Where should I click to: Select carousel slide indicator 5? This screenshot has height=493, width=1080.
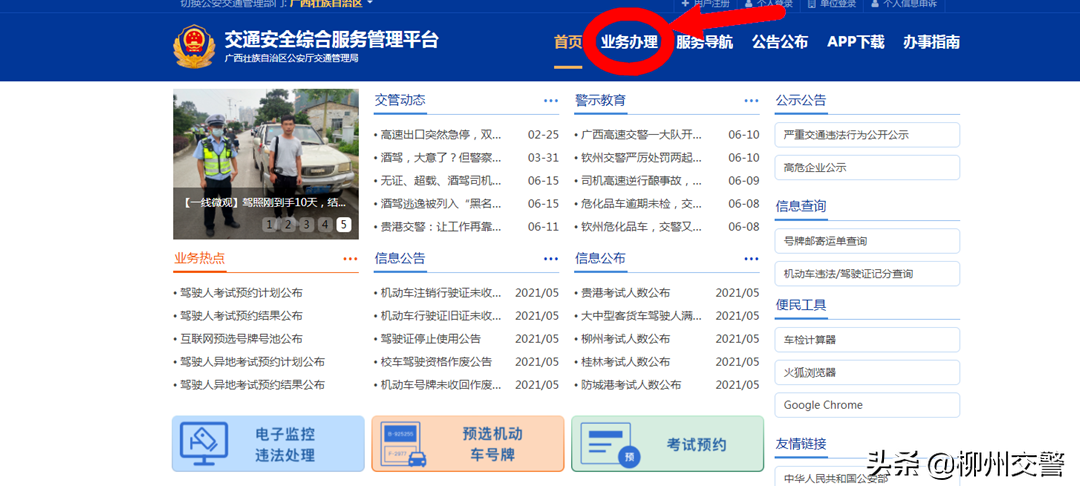coord(344,224)
